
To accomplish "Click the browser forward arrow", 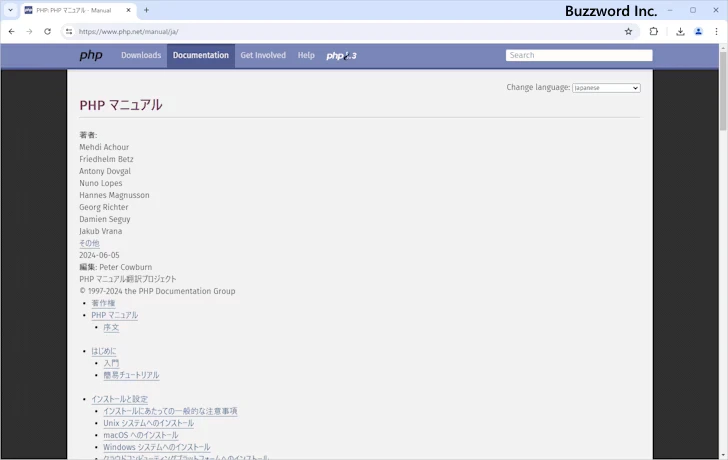I will pos(29,32).
